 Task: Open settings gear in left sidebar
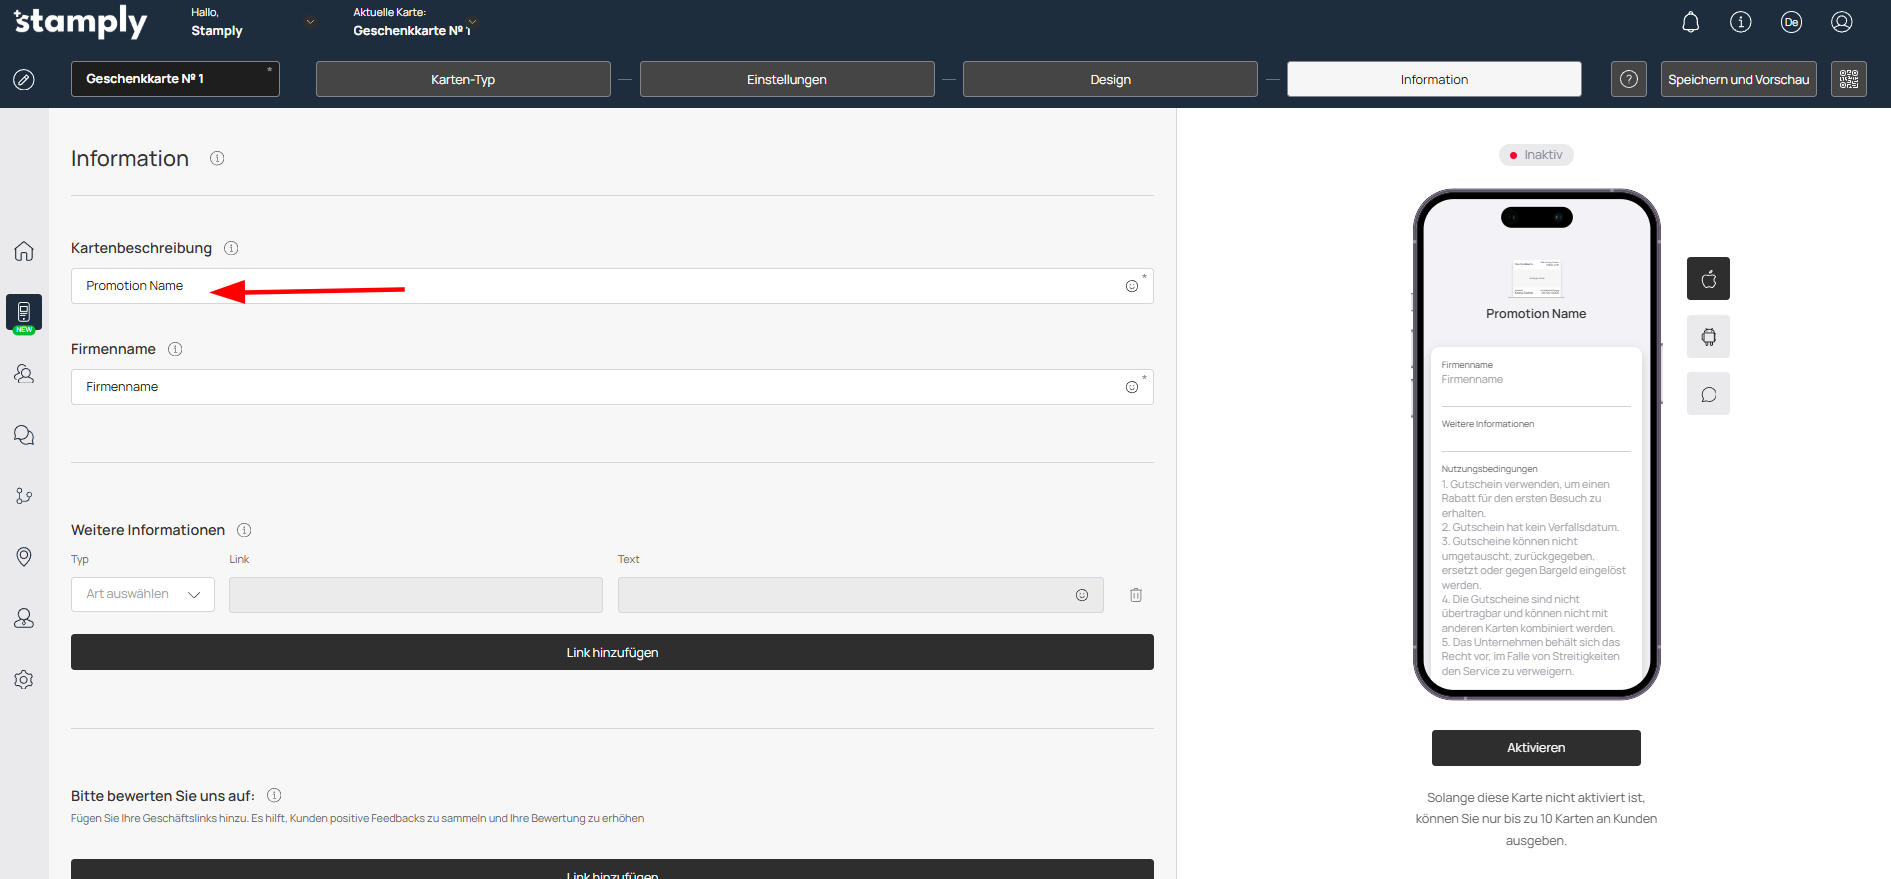click(24, 680)
